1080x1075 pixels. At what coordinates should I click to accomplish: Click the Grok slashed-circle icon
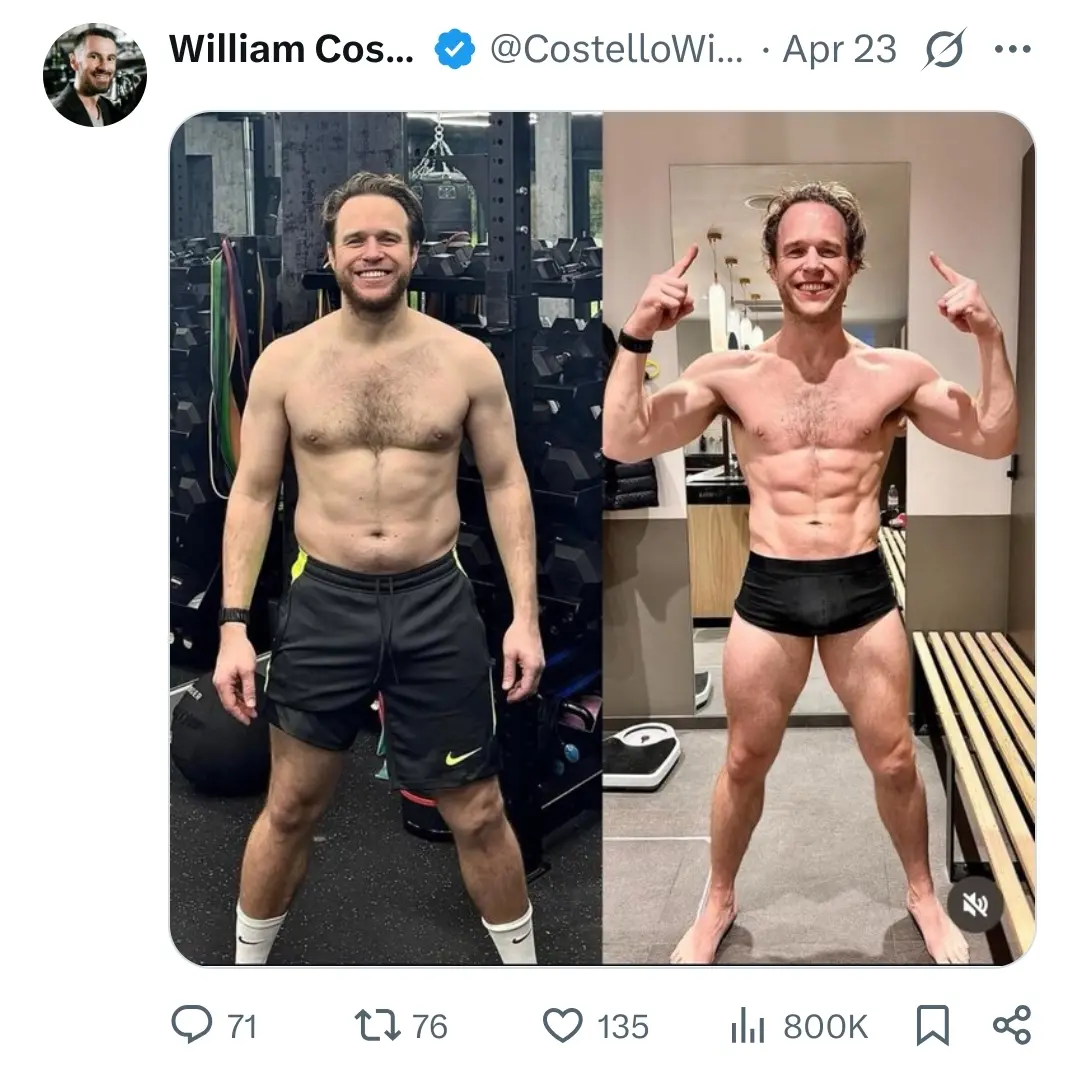[944, 49]
